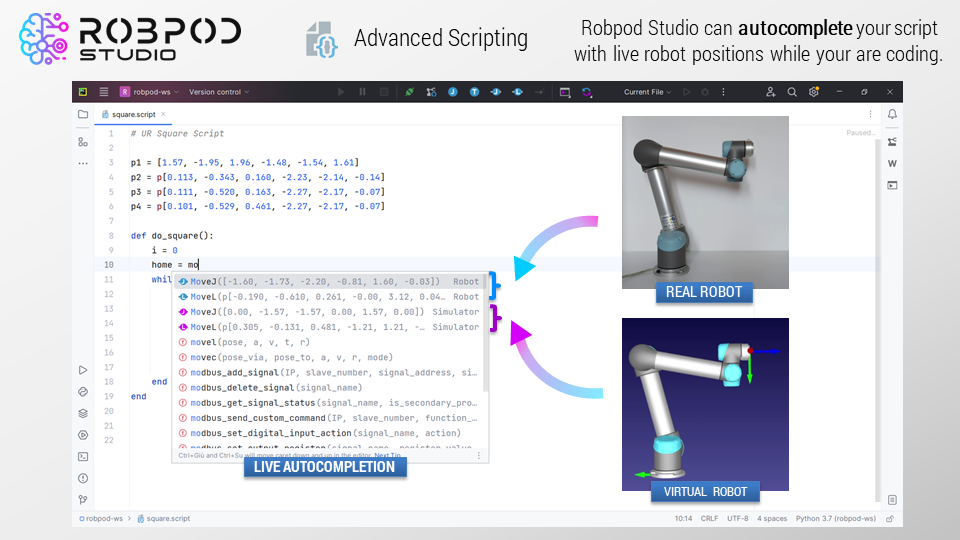
Task: Open the autocomplete popup options menu
Action: 479,456
